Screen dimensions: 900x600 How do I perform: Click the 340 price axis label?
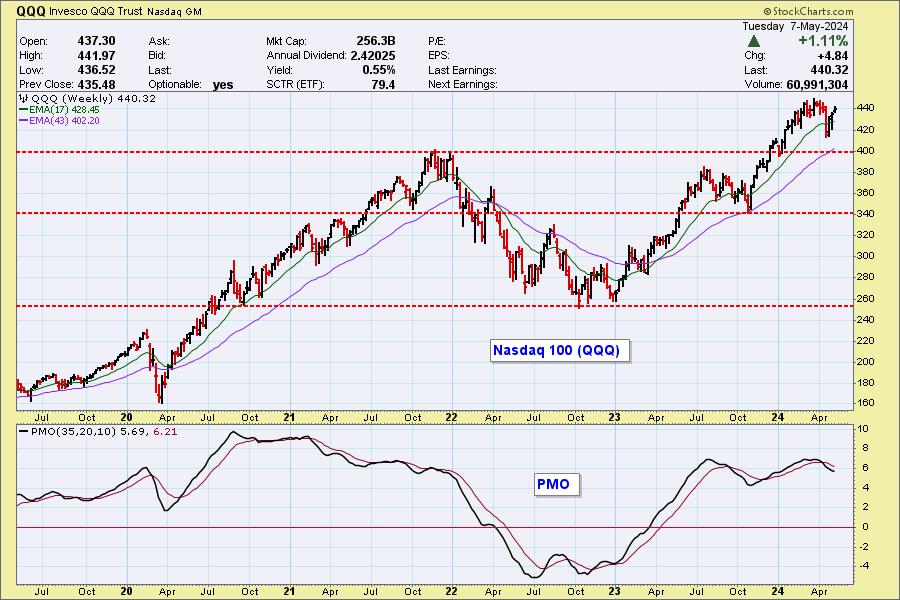click(866, 214)
